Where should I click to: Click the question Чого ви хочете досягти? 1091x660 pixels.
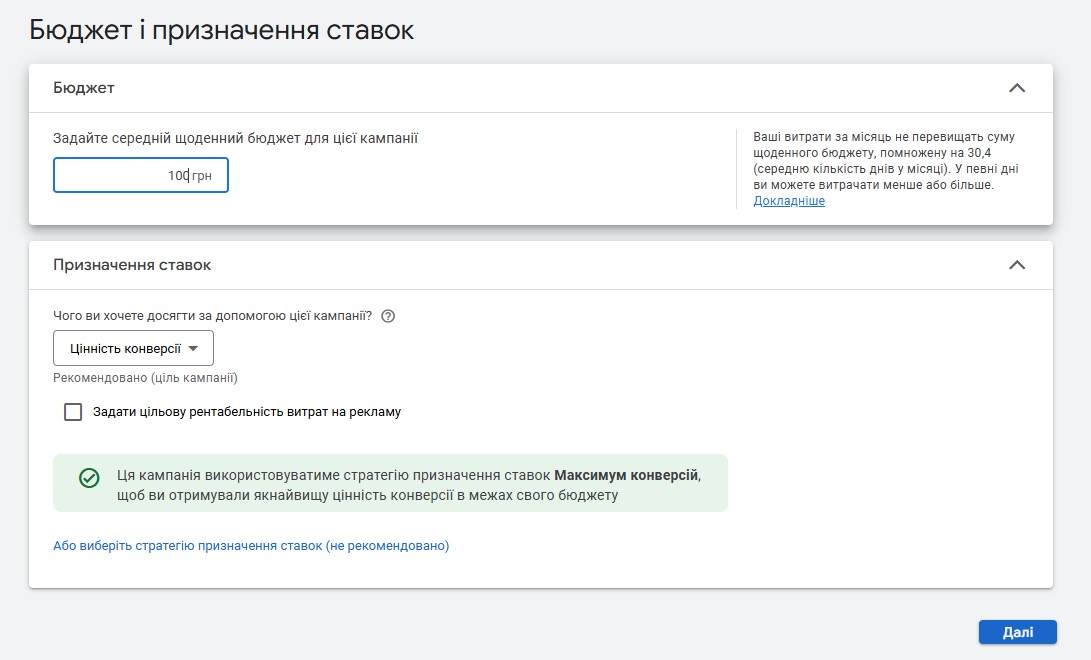click(212, 316)
